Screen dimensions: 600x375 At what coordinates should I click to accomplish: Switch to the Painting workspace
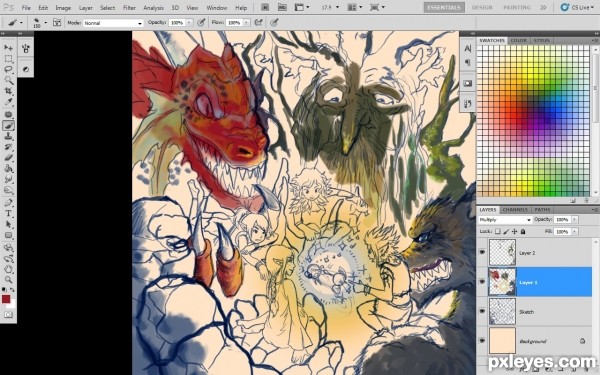pos(517,7)
